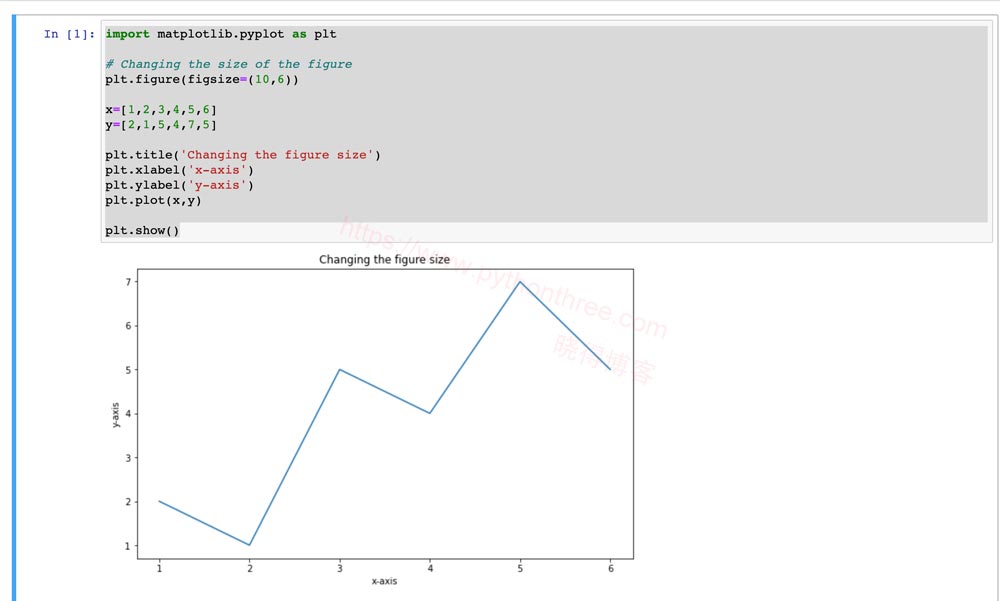
Task: Click the import matplotlib.pyplot line
Action: pos(221,34)
